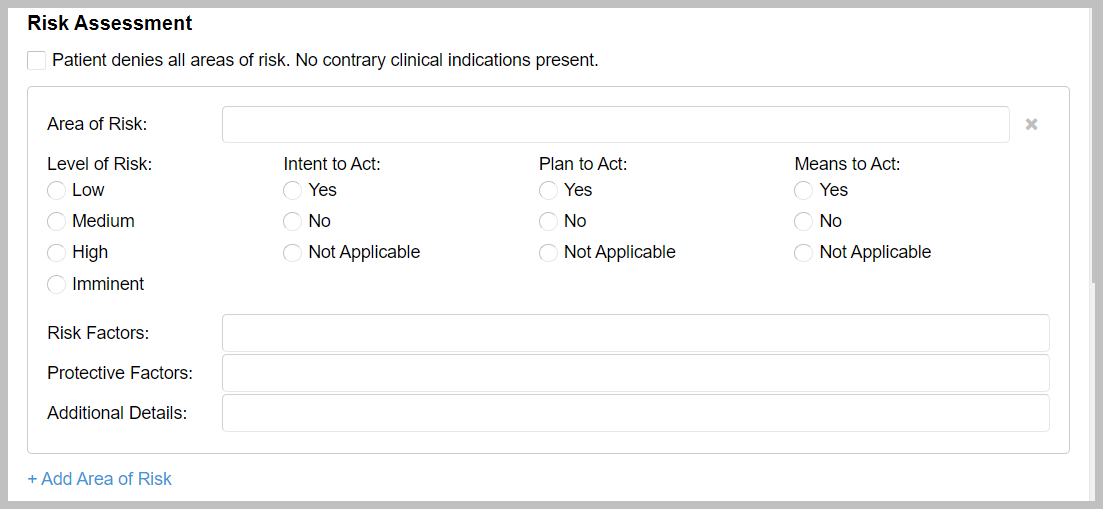Set Plan to Act to No

tap(548, 221)
